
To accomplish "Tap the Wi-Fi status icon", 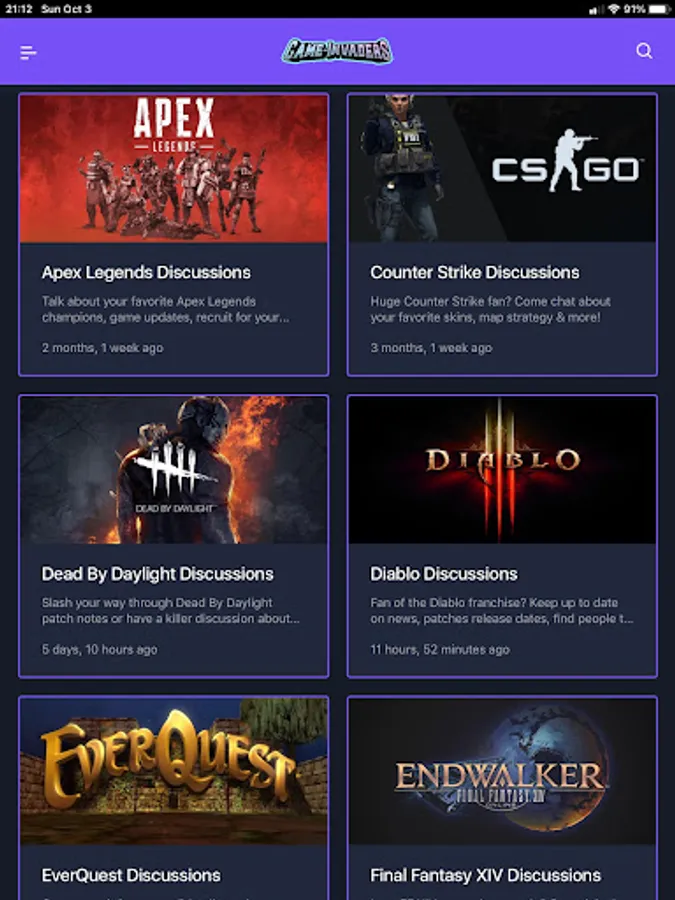I will (614, 9).
